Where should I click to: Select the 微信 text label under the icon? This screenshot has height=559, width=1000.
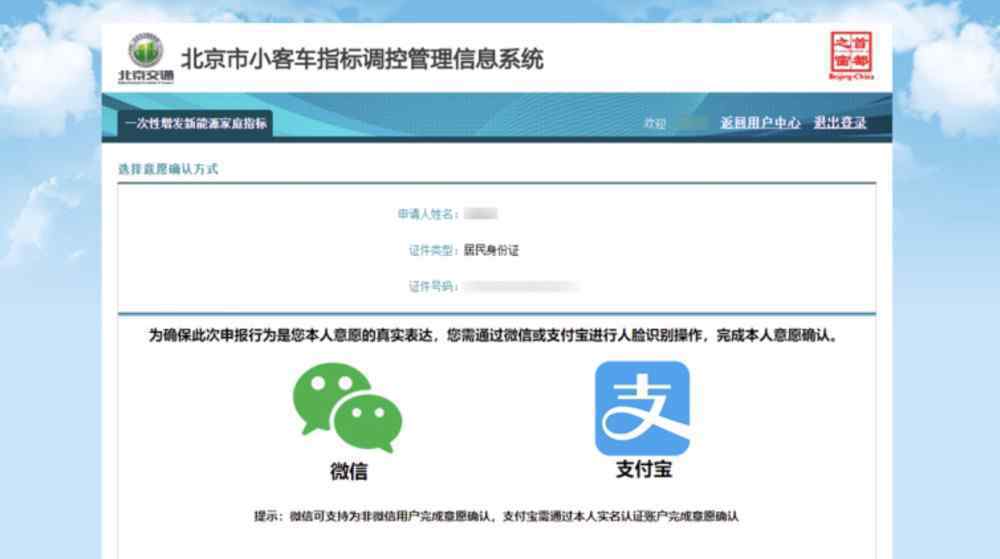coord(348,471)
